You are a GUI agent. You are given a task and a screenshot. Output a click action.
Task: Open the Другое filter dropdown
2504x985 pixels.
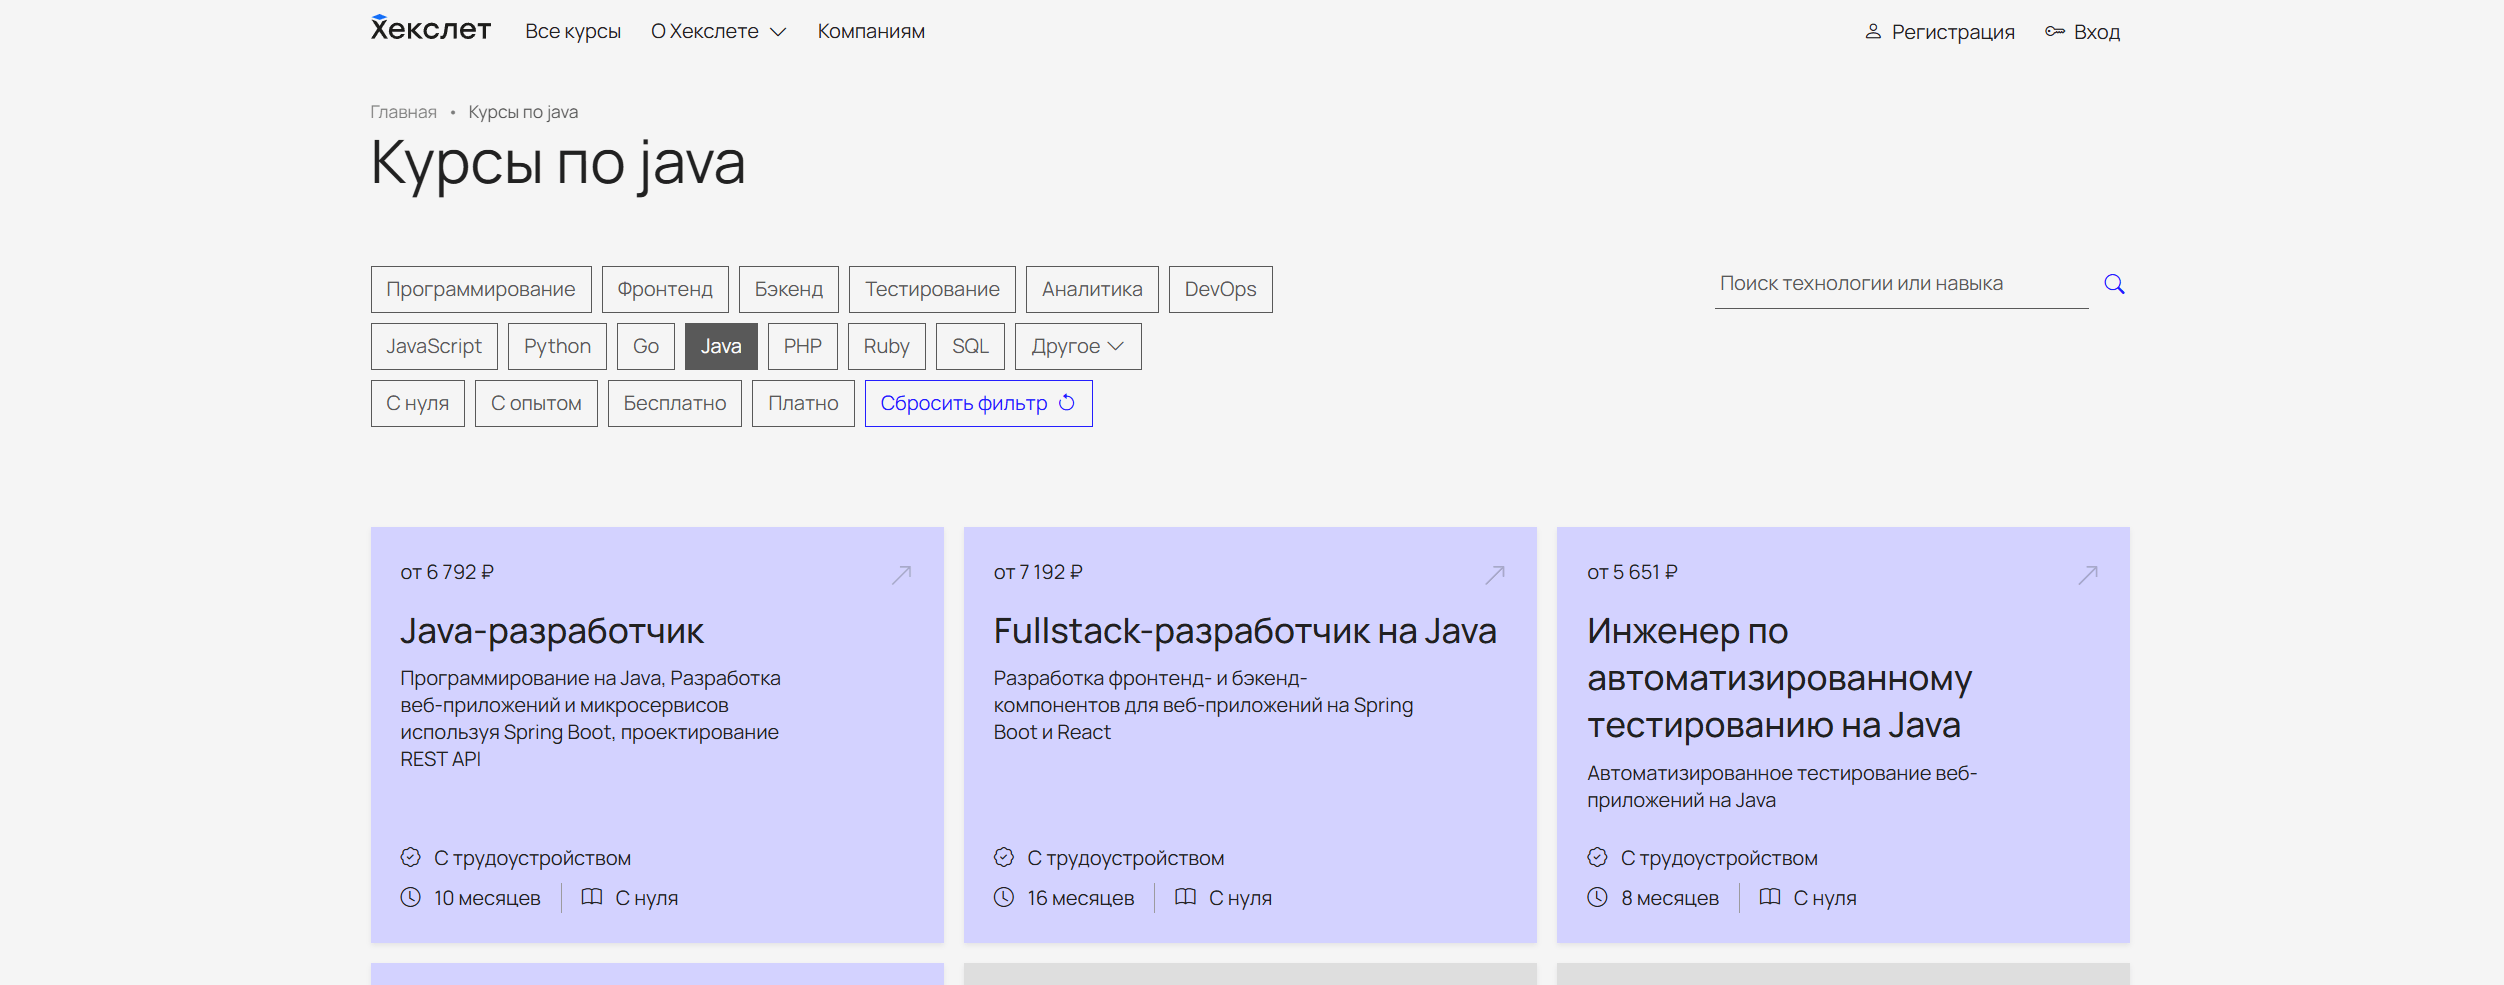pos(1077,346)
